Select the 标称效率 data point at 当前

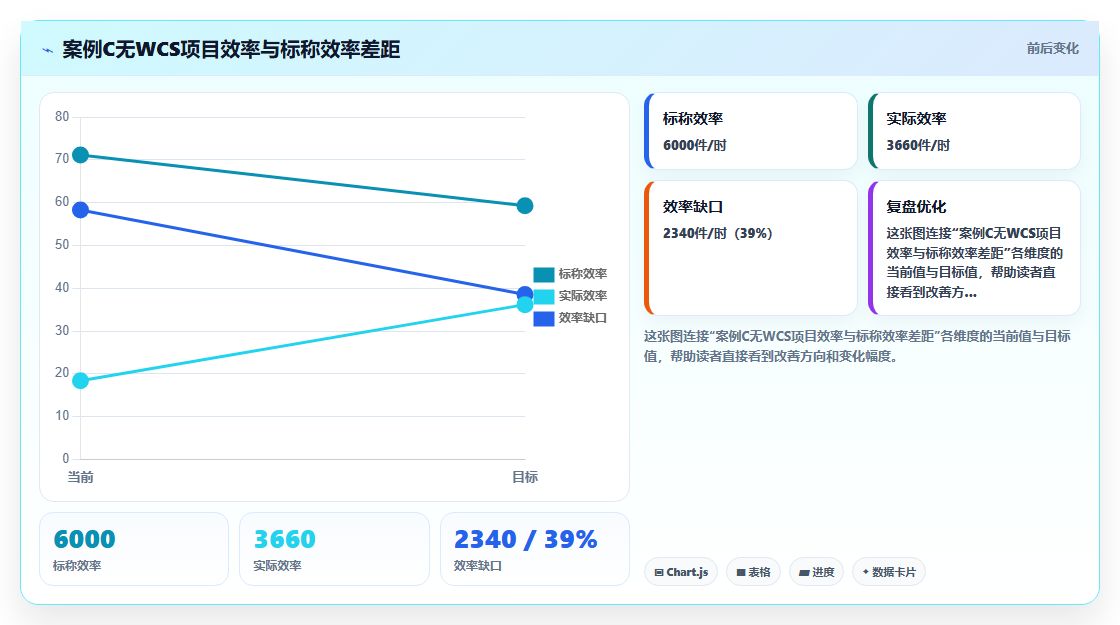coord(81,155)
